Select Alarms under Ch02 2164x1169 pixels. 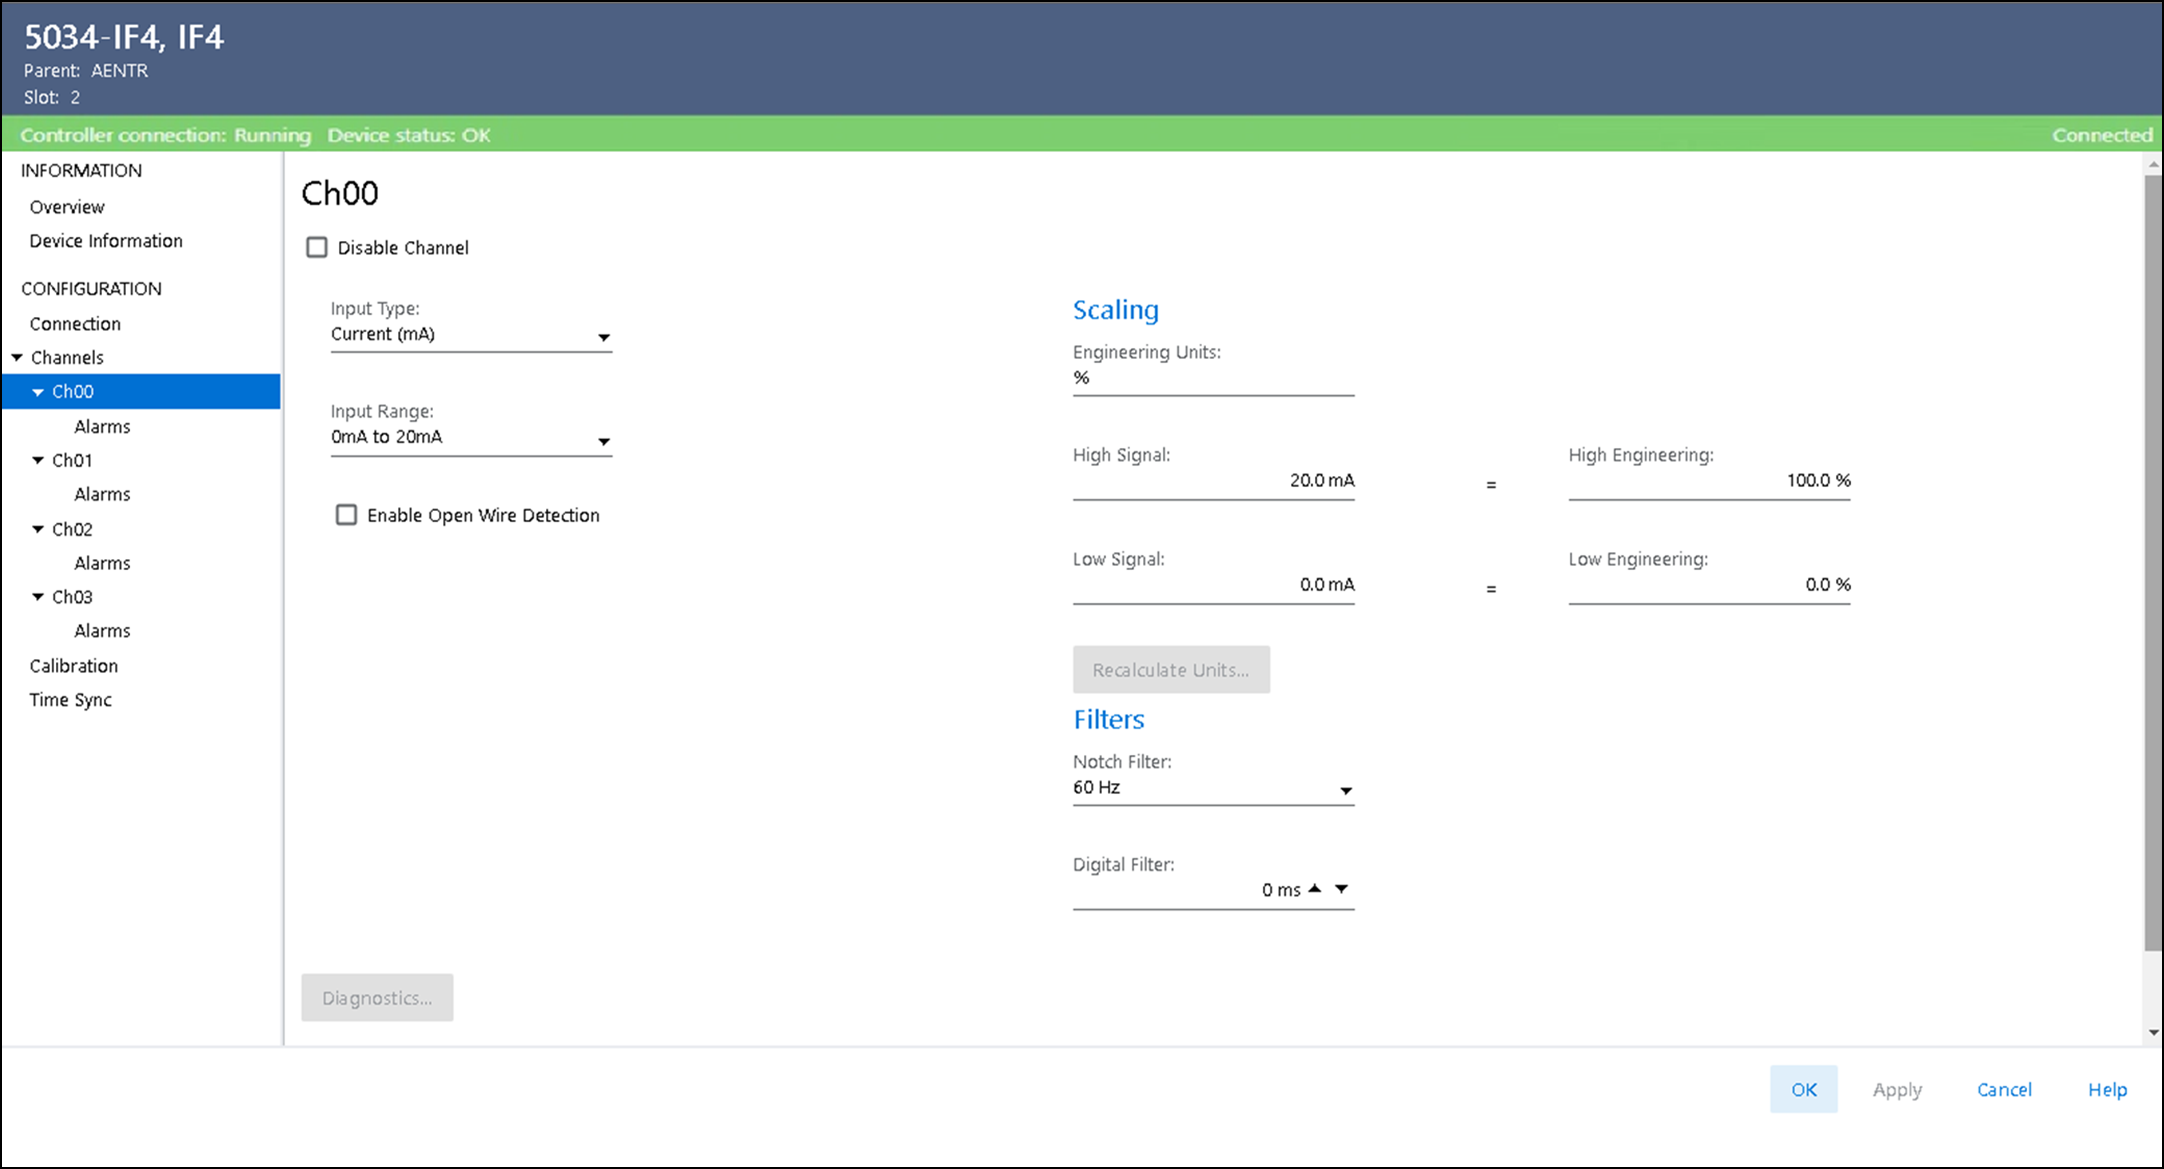pyautogui.click(x=102, y=563)
